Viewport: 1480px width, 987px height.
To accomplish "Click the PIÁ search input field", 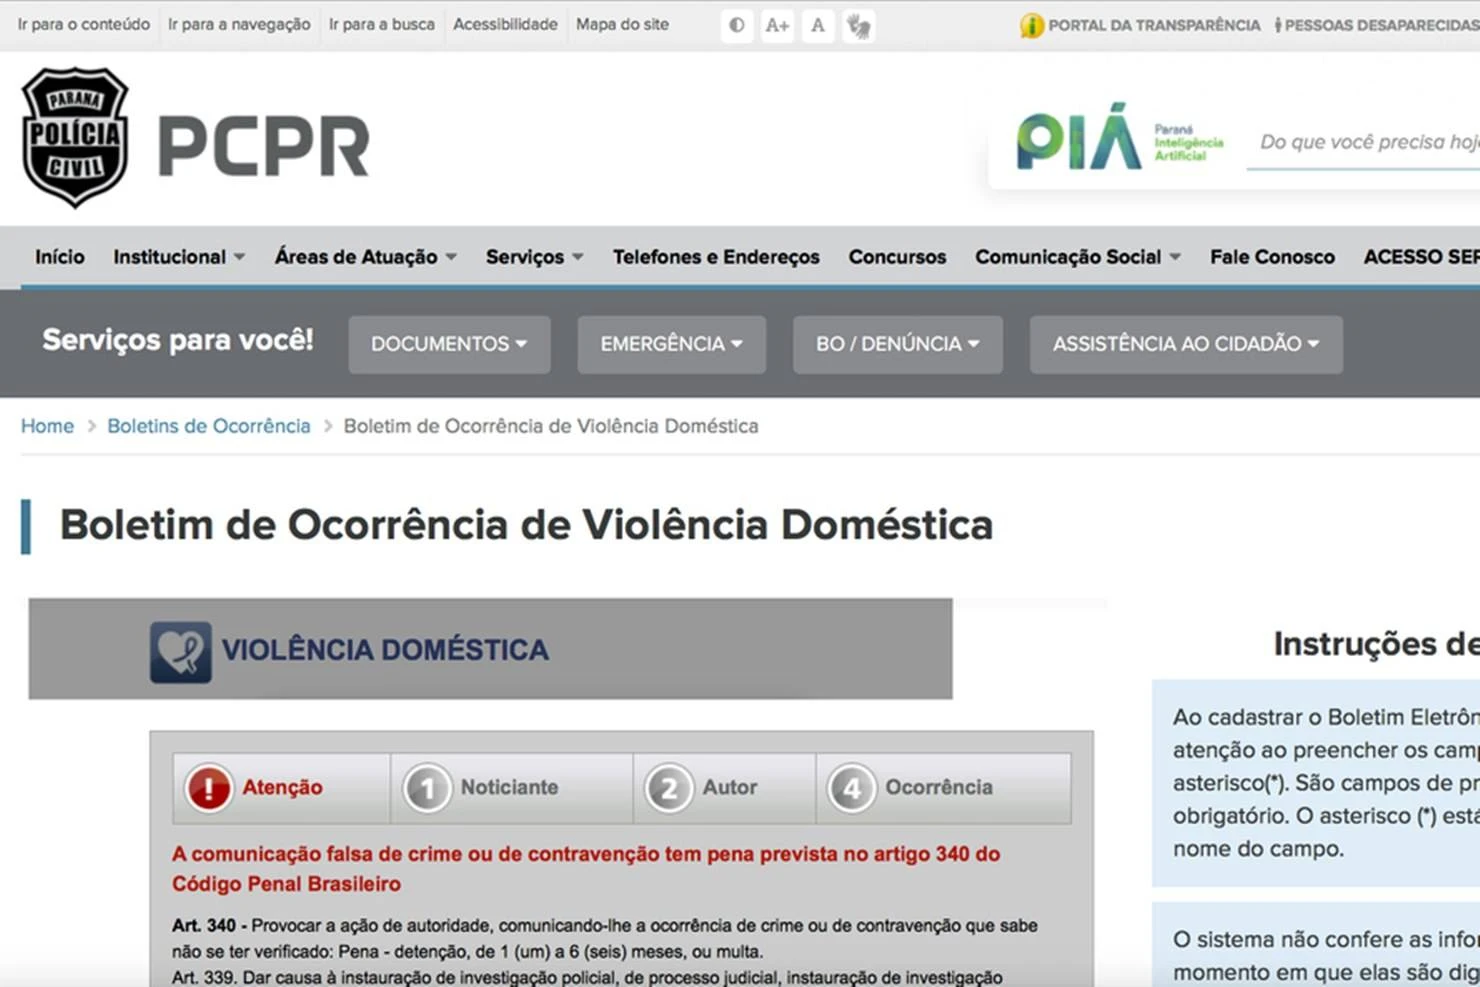I will pyautogui.click(x=1366, y=142).
